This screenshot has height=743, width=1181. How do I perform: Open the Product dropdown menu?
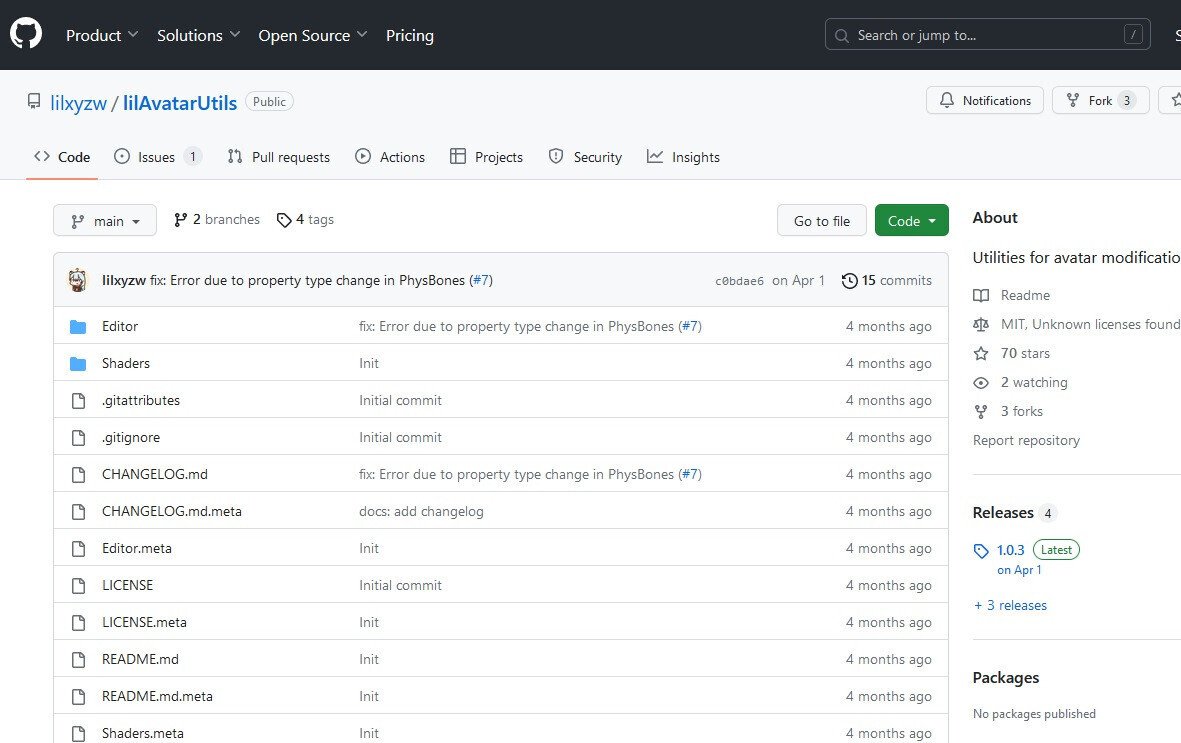tap(102, 35)
